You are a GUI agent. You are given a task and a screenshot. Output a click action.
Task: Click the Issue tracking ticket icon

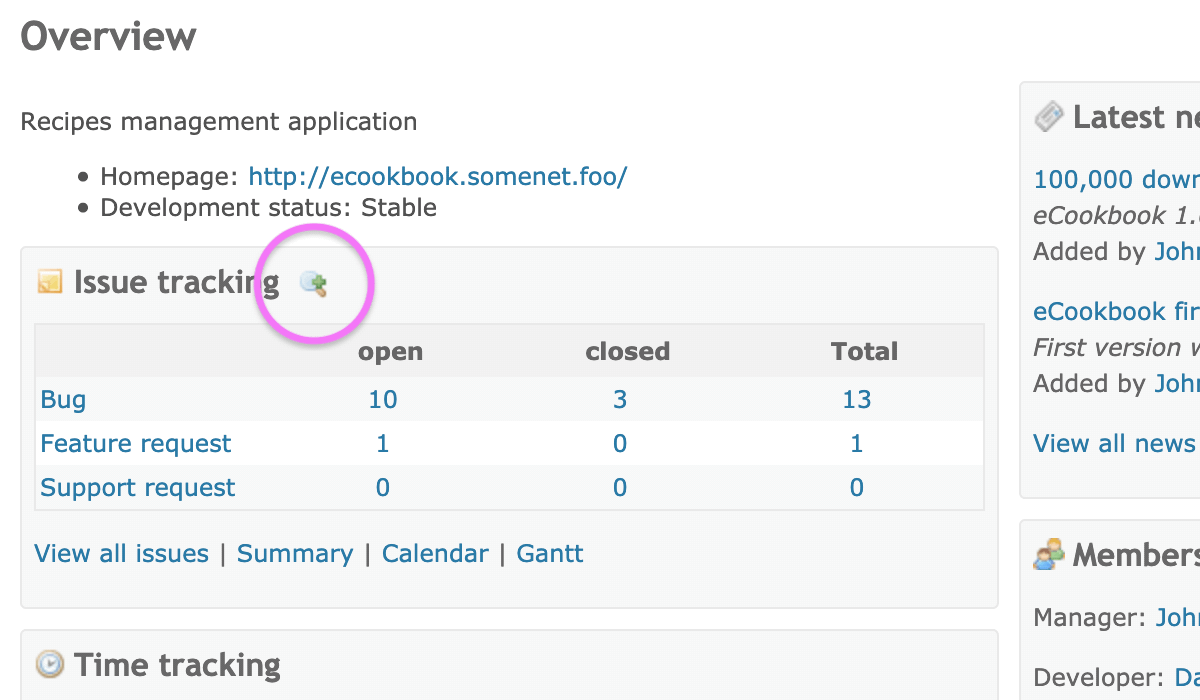pos(49,283)
